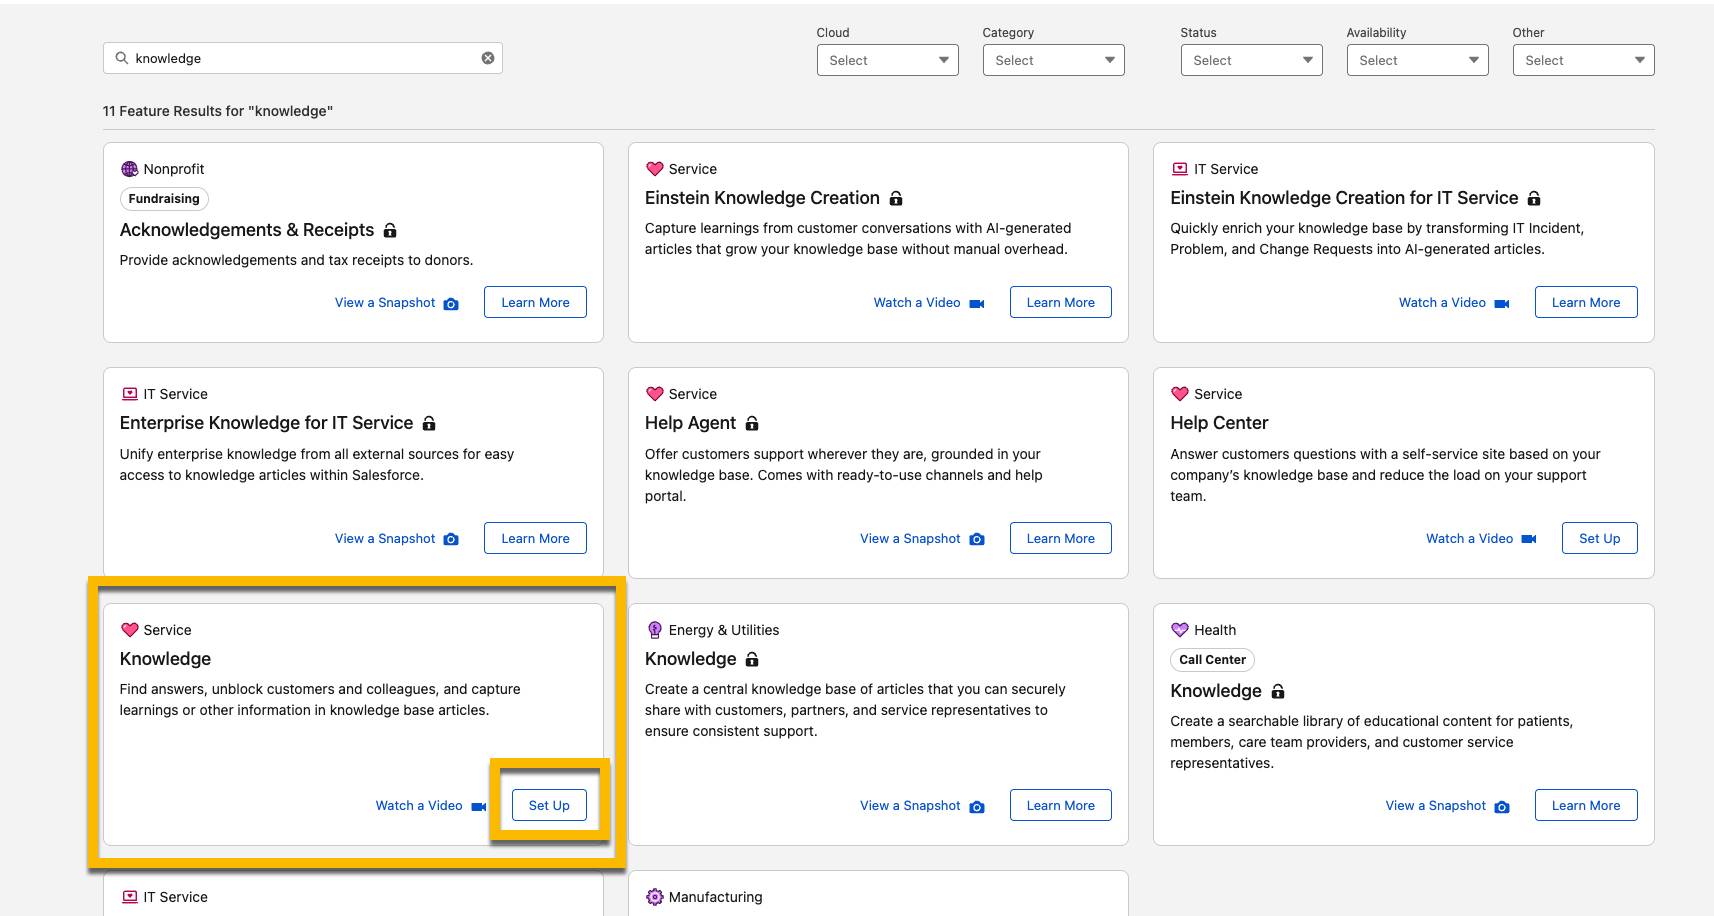Click IT Service icon on Einstein Knowledge Creation for IT card

click(x=1180, y=169)
